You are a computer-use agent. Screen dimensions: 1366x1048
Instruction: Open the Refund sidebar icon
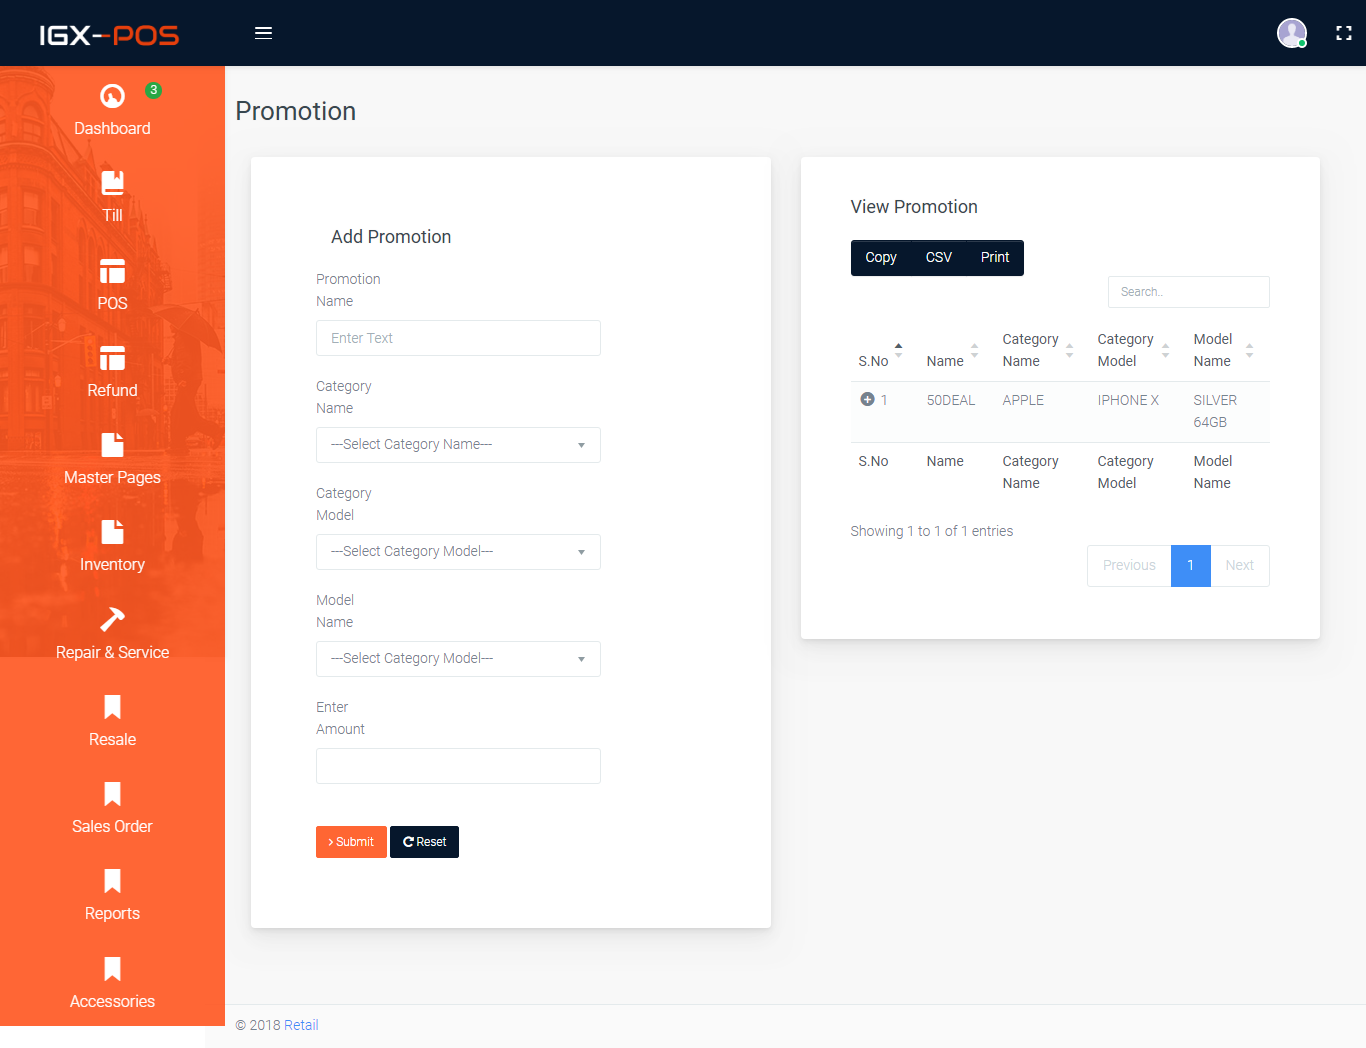[112, 358]
